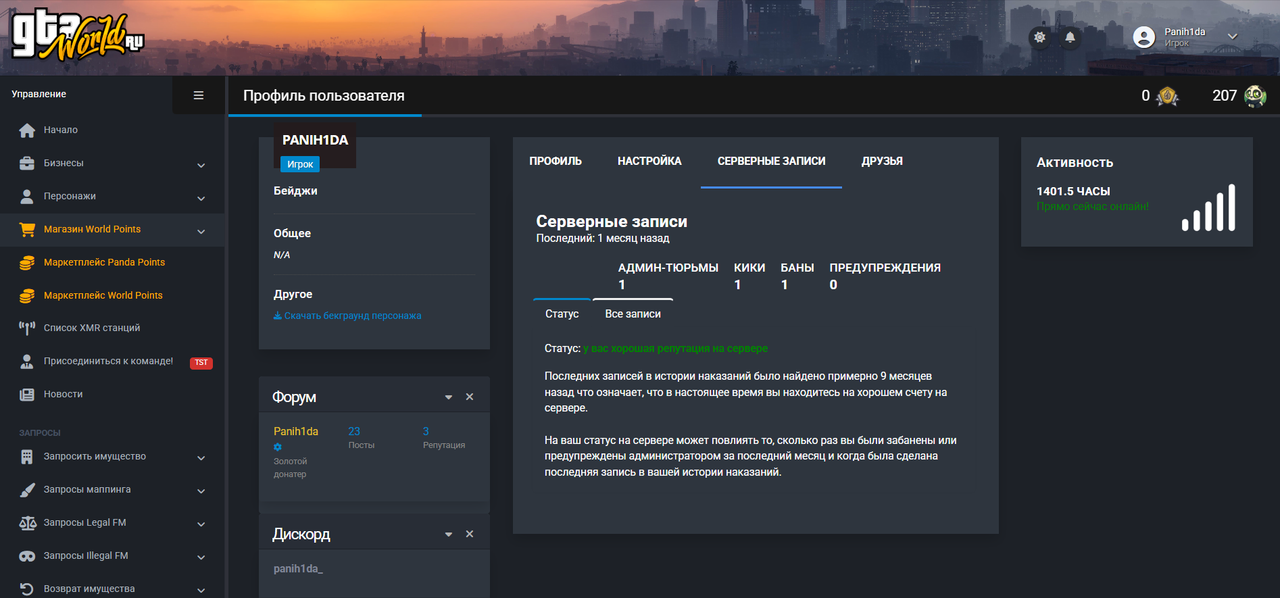Click the coins icon for World Points marketplace

point(27,295)
